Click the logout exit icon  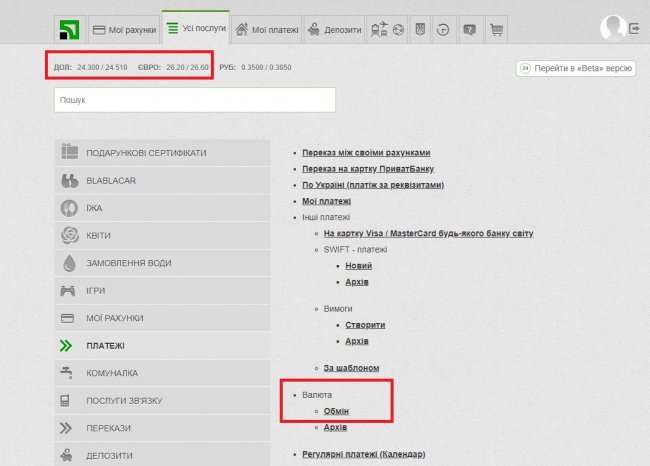coord(635,29)
